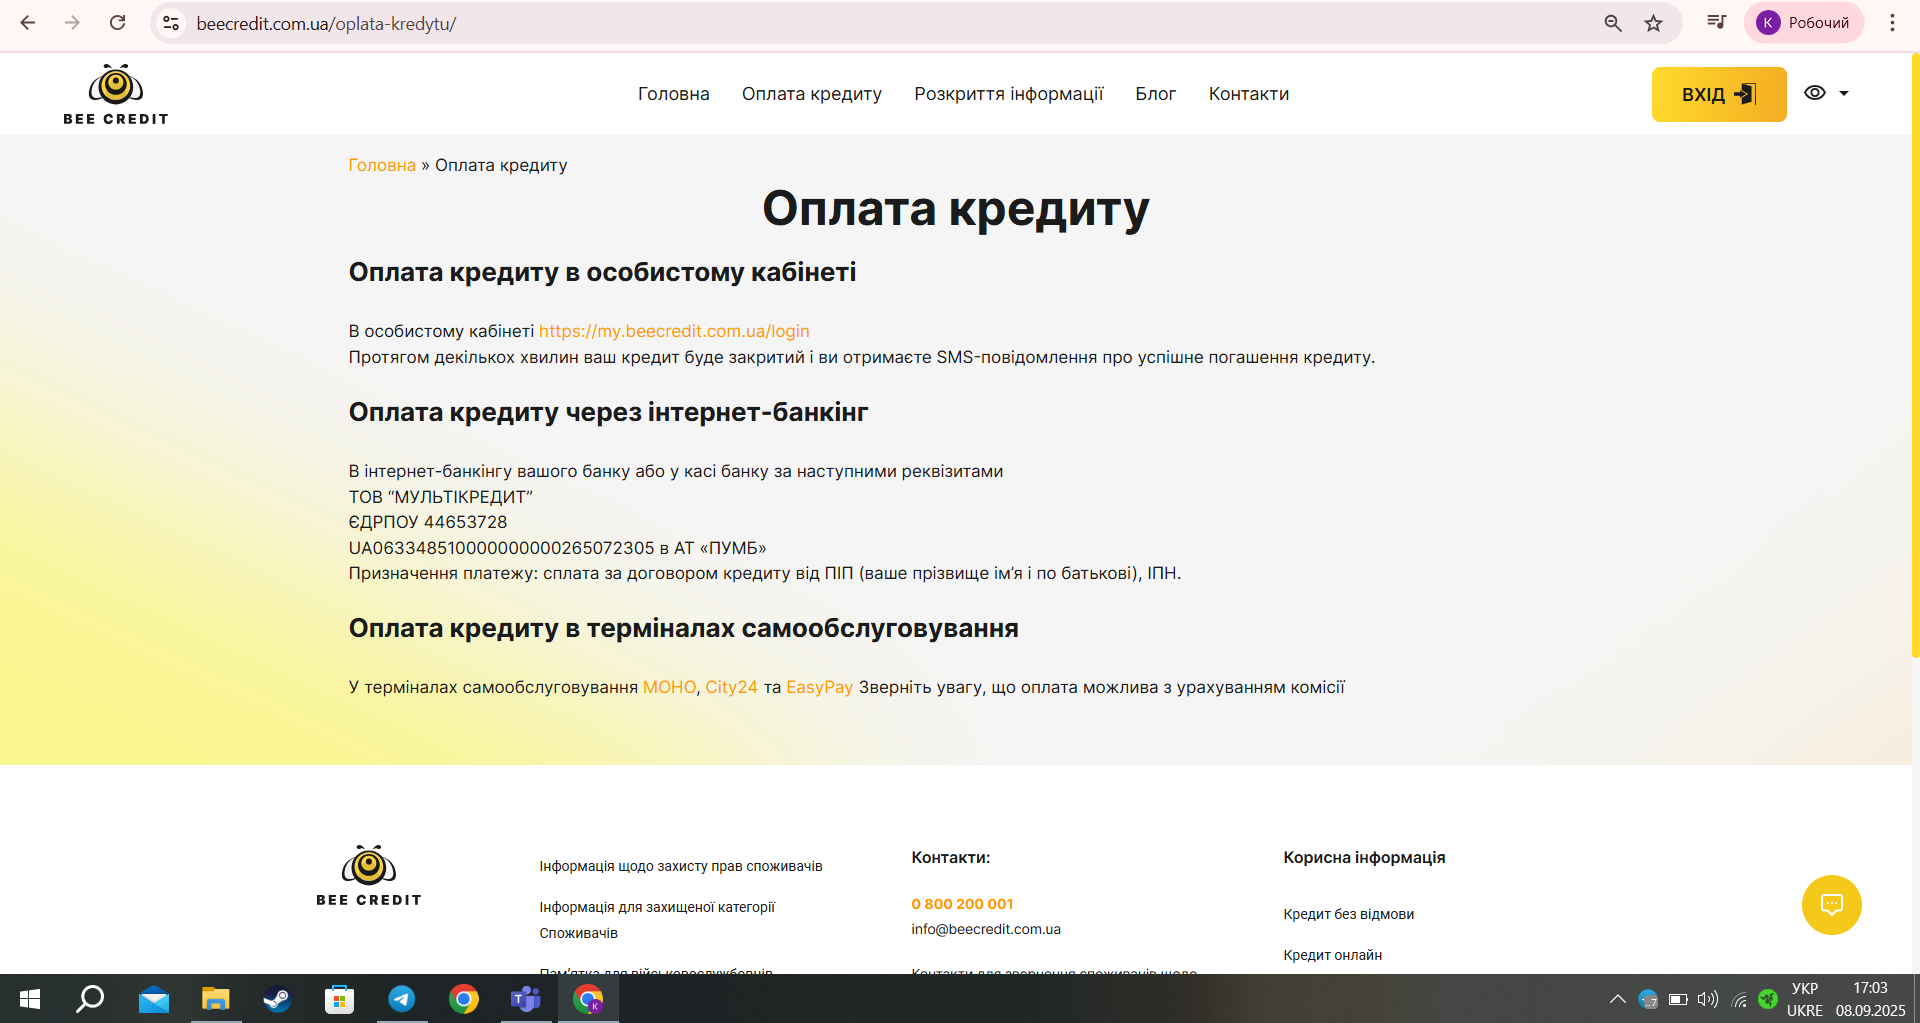Click the Головна breadcrumb link
Image resolution: width=1920 pixels, height=1023 pixels.
(x=382, y=165)
